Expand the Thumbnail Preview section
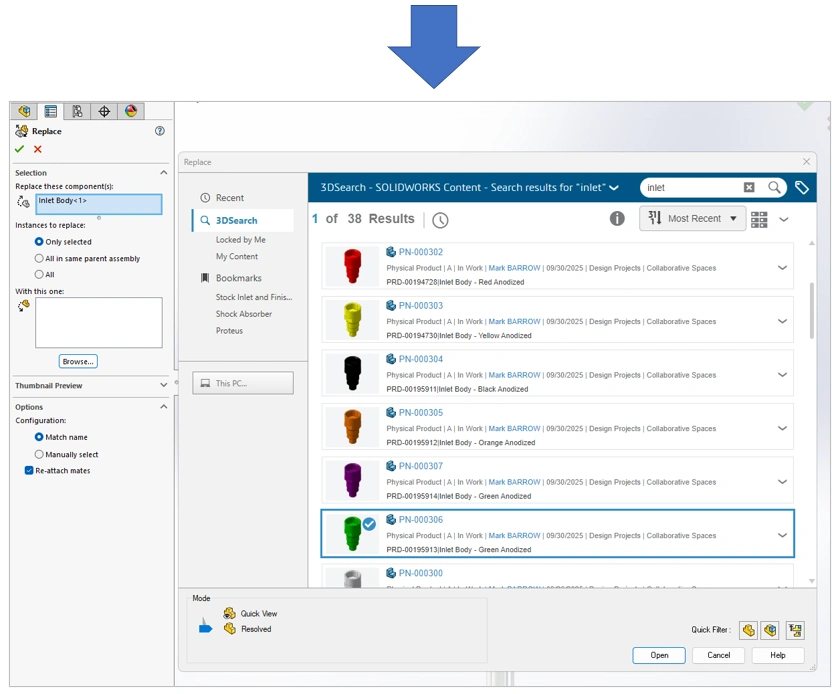This screenshot has width=840, height=694. click(x=163, y=385)
